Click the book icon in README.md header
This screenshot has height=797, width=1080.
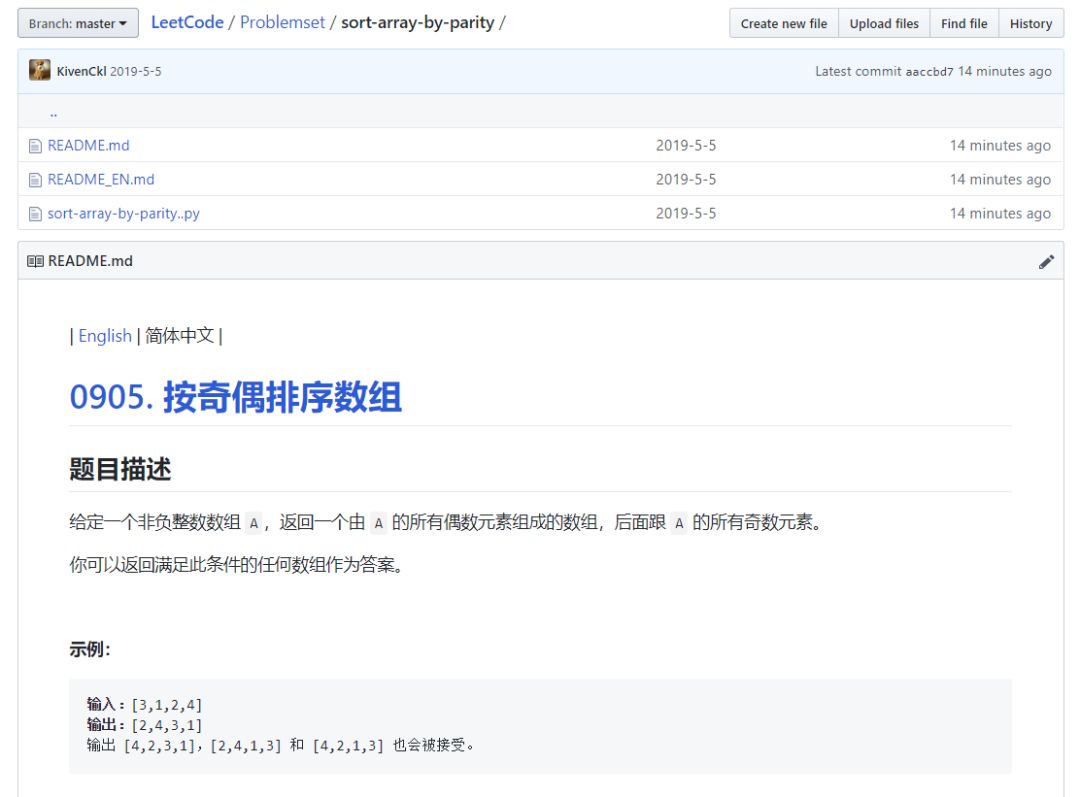pos(35,261)
